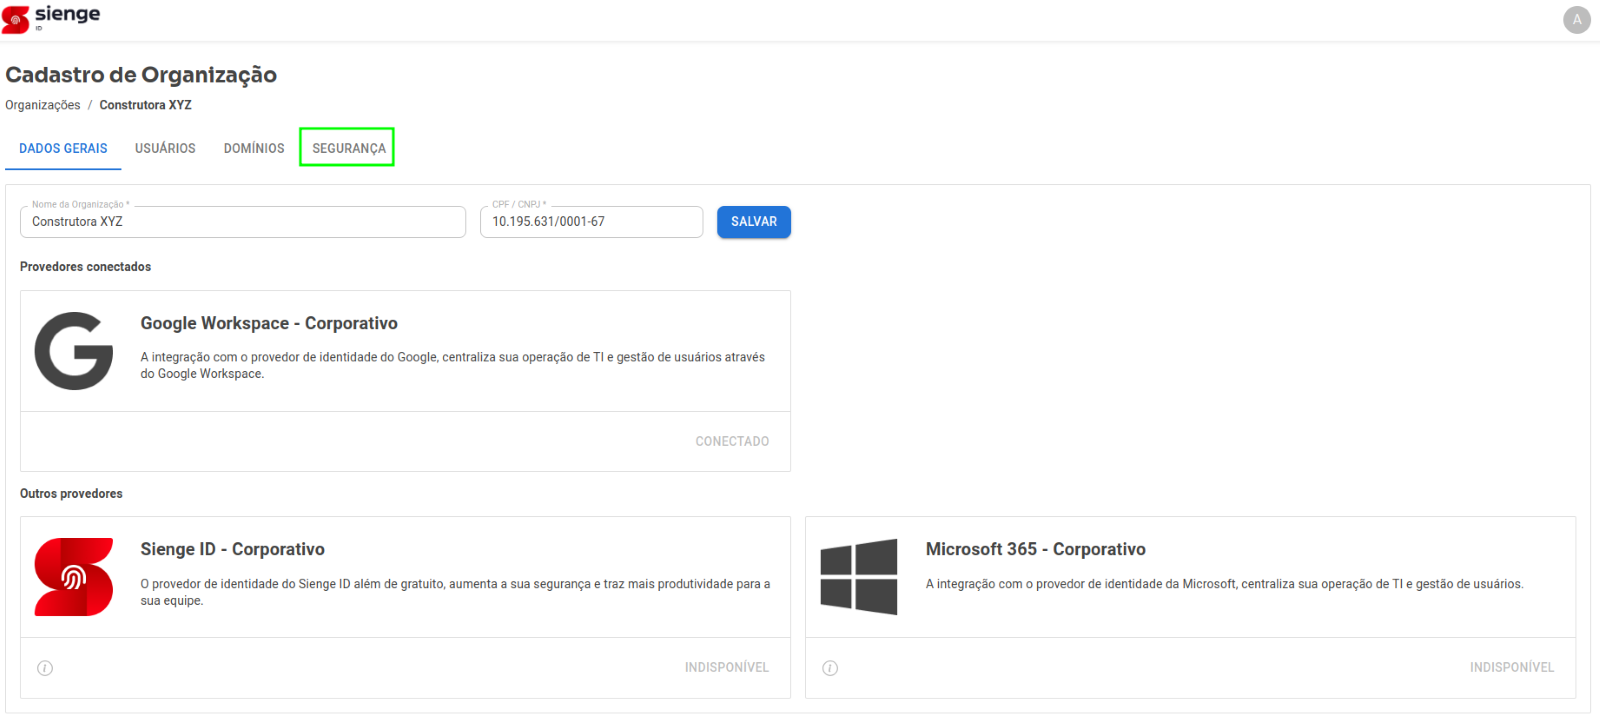The height and width of the screenshot is (724, 1600).
Task: Click the info icon on Microsoft 365 card
Action: (830, 668)
